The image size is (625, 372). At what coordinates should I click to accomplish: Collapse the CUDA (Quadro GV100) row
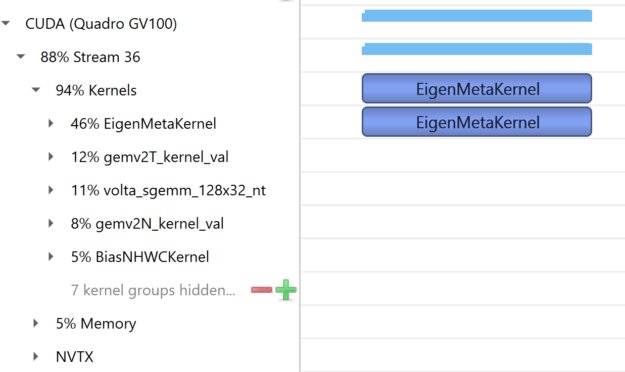point(6,24)
